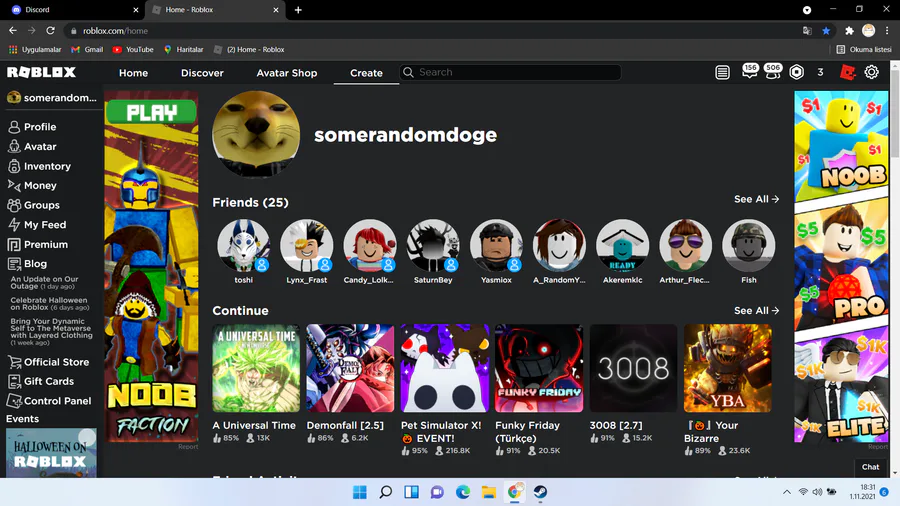Open the settings gear icon
The width and height of the screenshot is (900, 506).
pyautogui.click(x=871, y=72)
